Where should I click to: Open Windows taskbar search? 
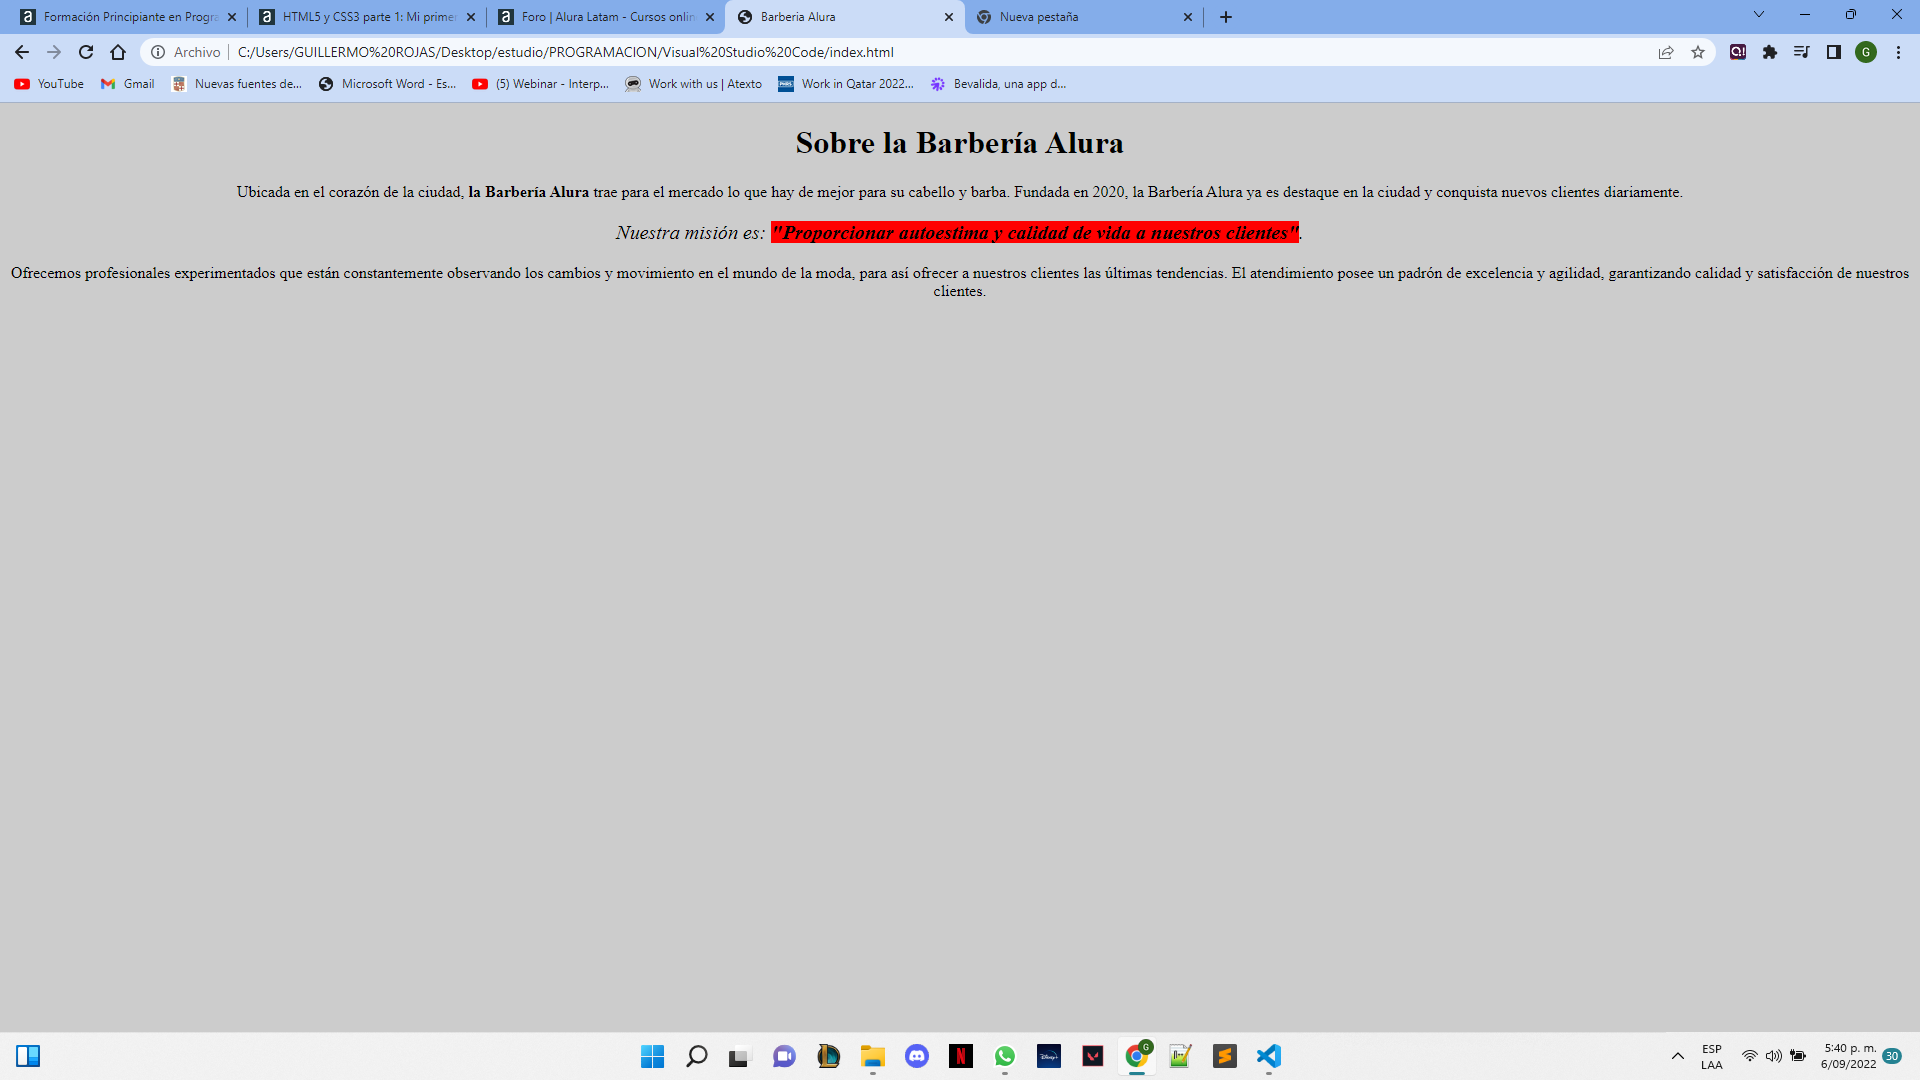point(696,1056)
